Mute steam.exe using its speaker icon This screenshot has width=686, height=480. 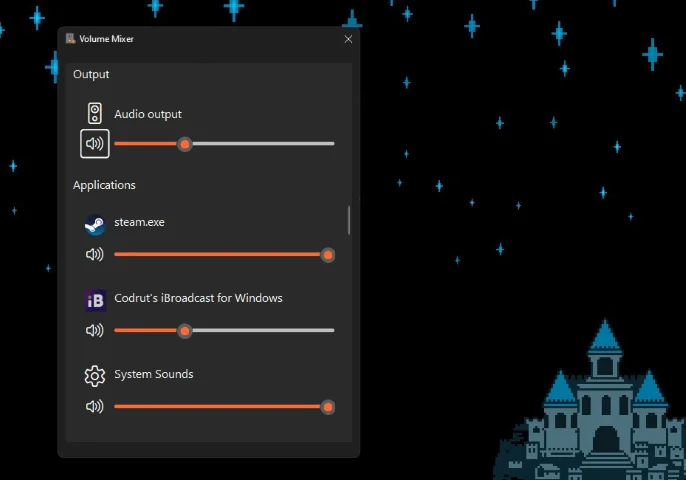95,255
